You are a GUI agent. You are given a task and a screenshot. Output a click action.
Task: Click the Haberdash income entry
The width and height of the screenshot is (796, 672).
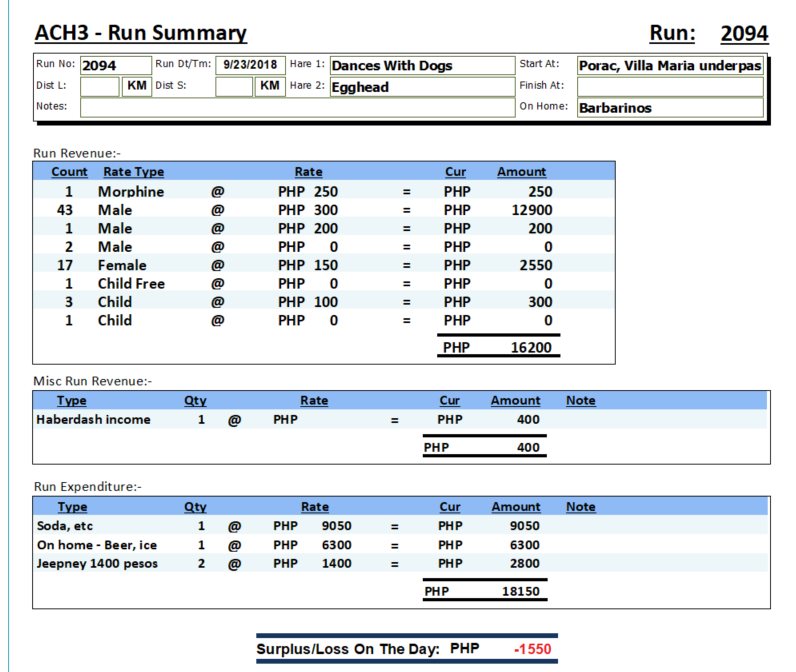(93, 420)
